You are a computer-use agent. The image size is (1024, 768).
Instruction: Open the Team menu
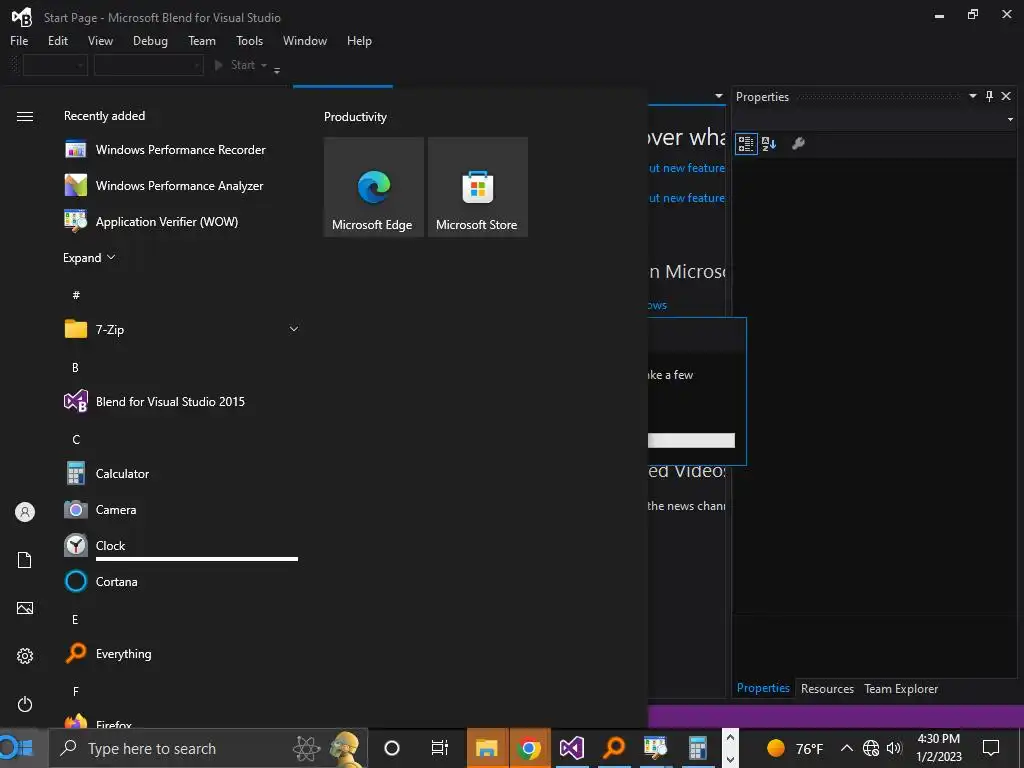pyautogui.click(x=202, y=40)
